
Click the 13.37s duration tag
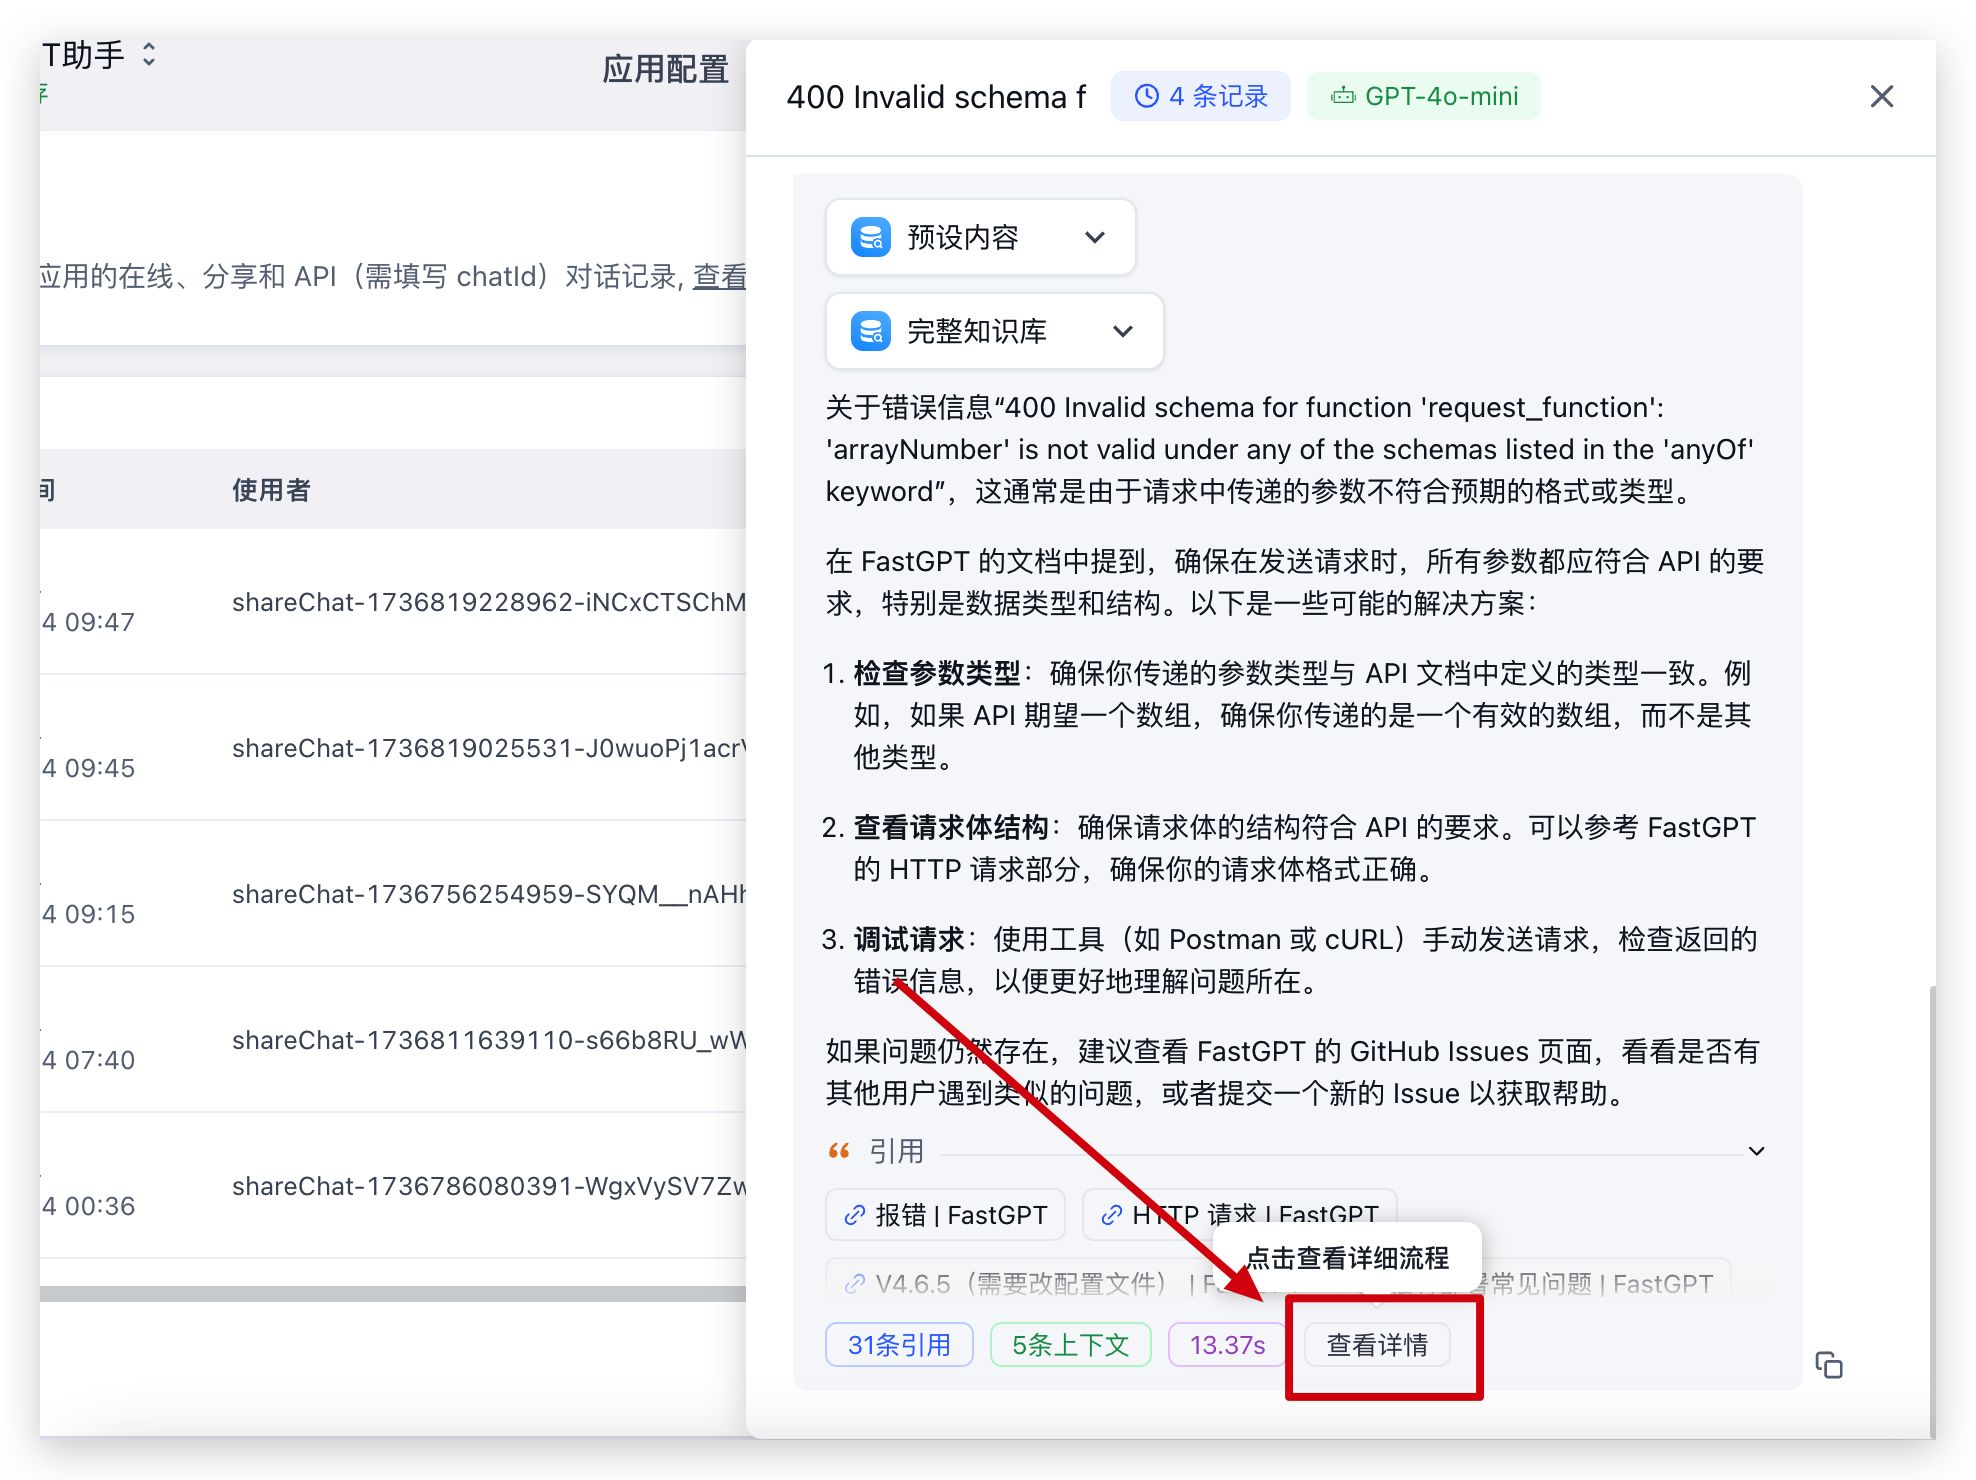pos(1227,1345)
